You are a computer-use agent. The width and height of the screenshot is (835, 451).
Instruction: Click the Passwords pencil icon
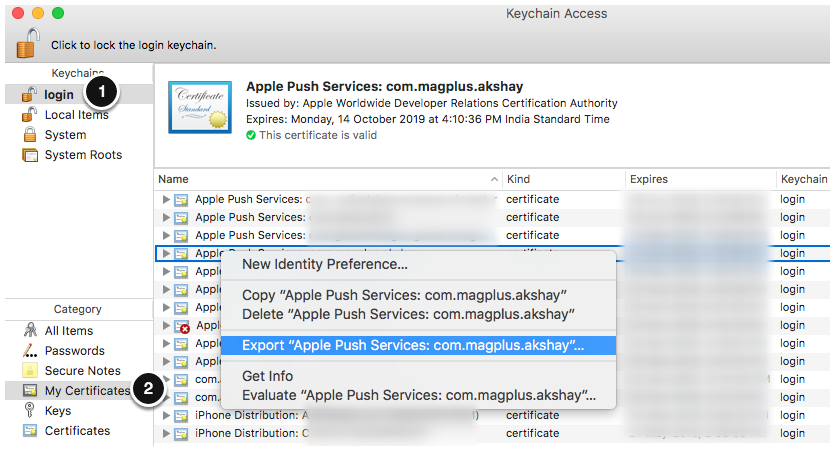[x=30, y=351]
